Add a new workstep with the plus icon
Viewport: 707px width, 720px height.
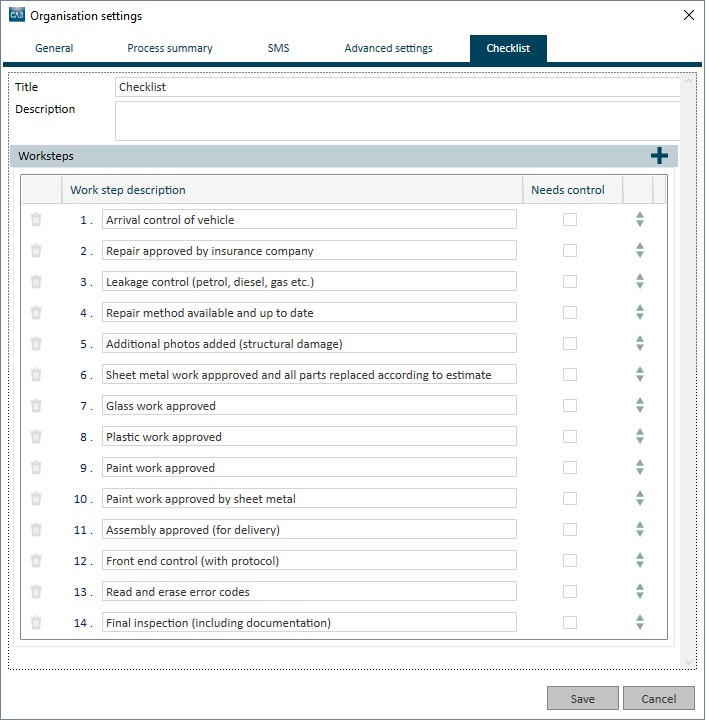click(660, 156)
